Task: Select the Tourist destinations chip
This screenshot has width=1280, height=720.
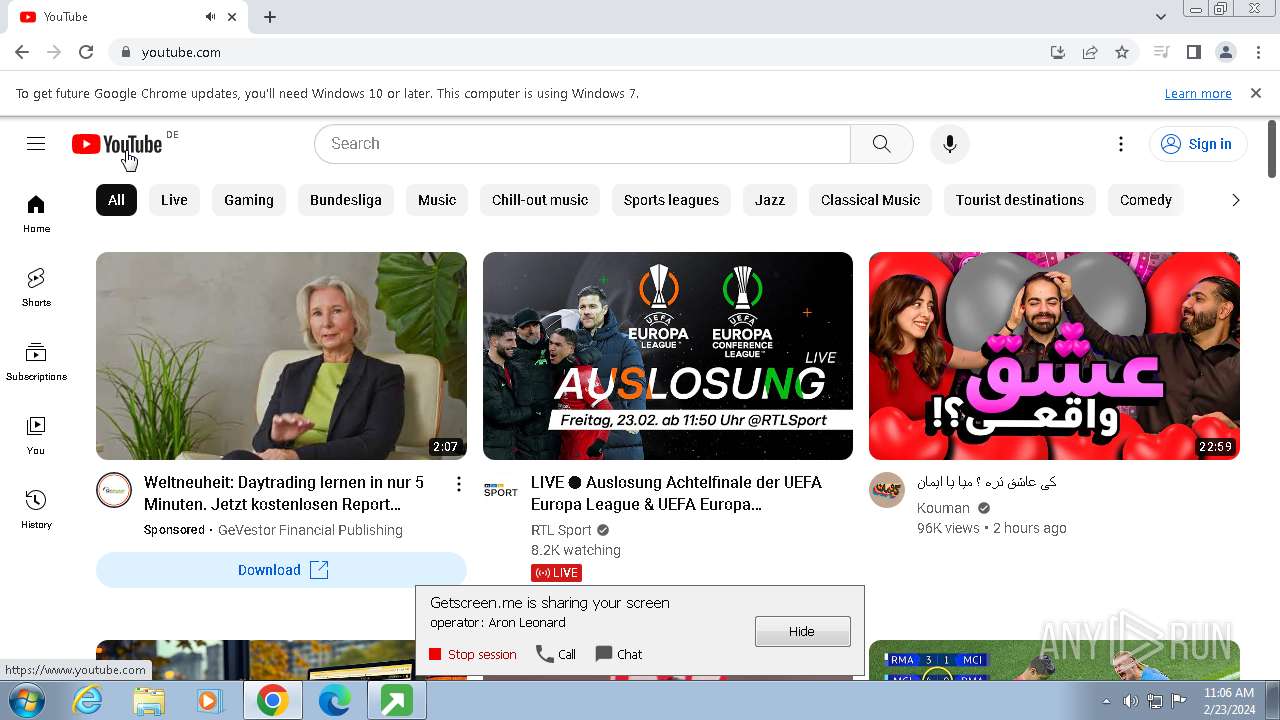Action: click(1020, 200)
